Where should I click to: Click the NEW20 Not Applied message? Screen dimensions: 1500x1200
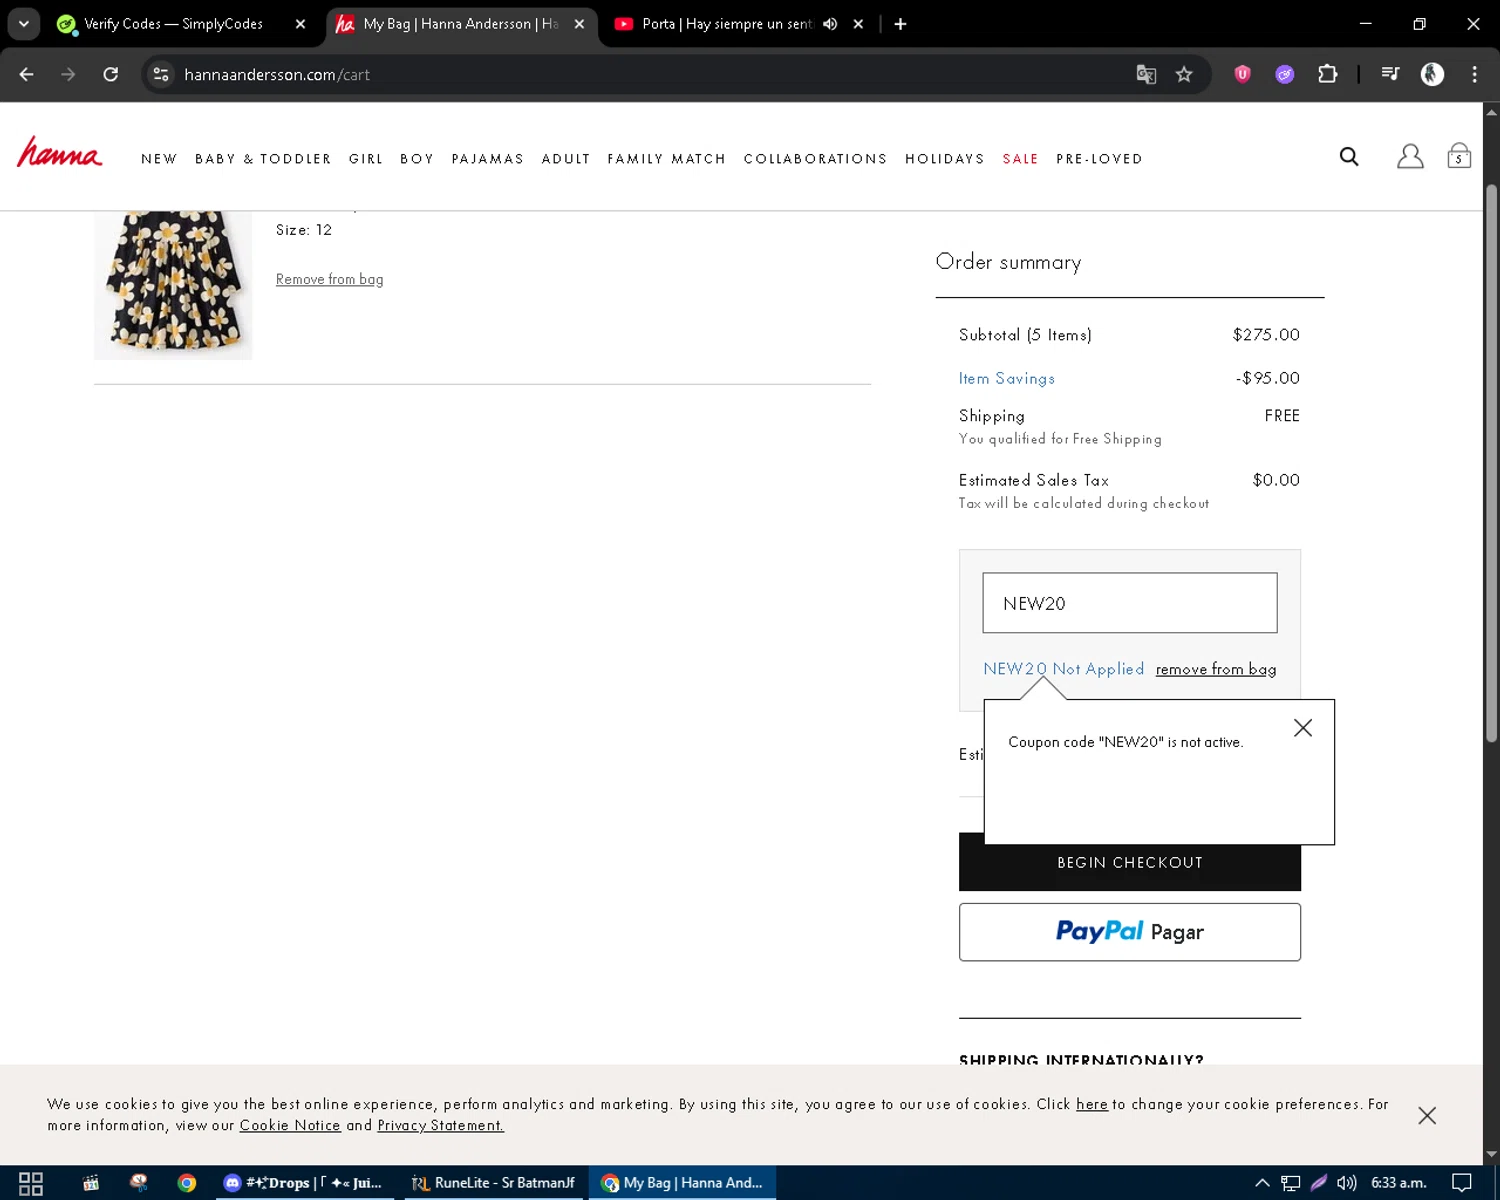pos(1063,669)
